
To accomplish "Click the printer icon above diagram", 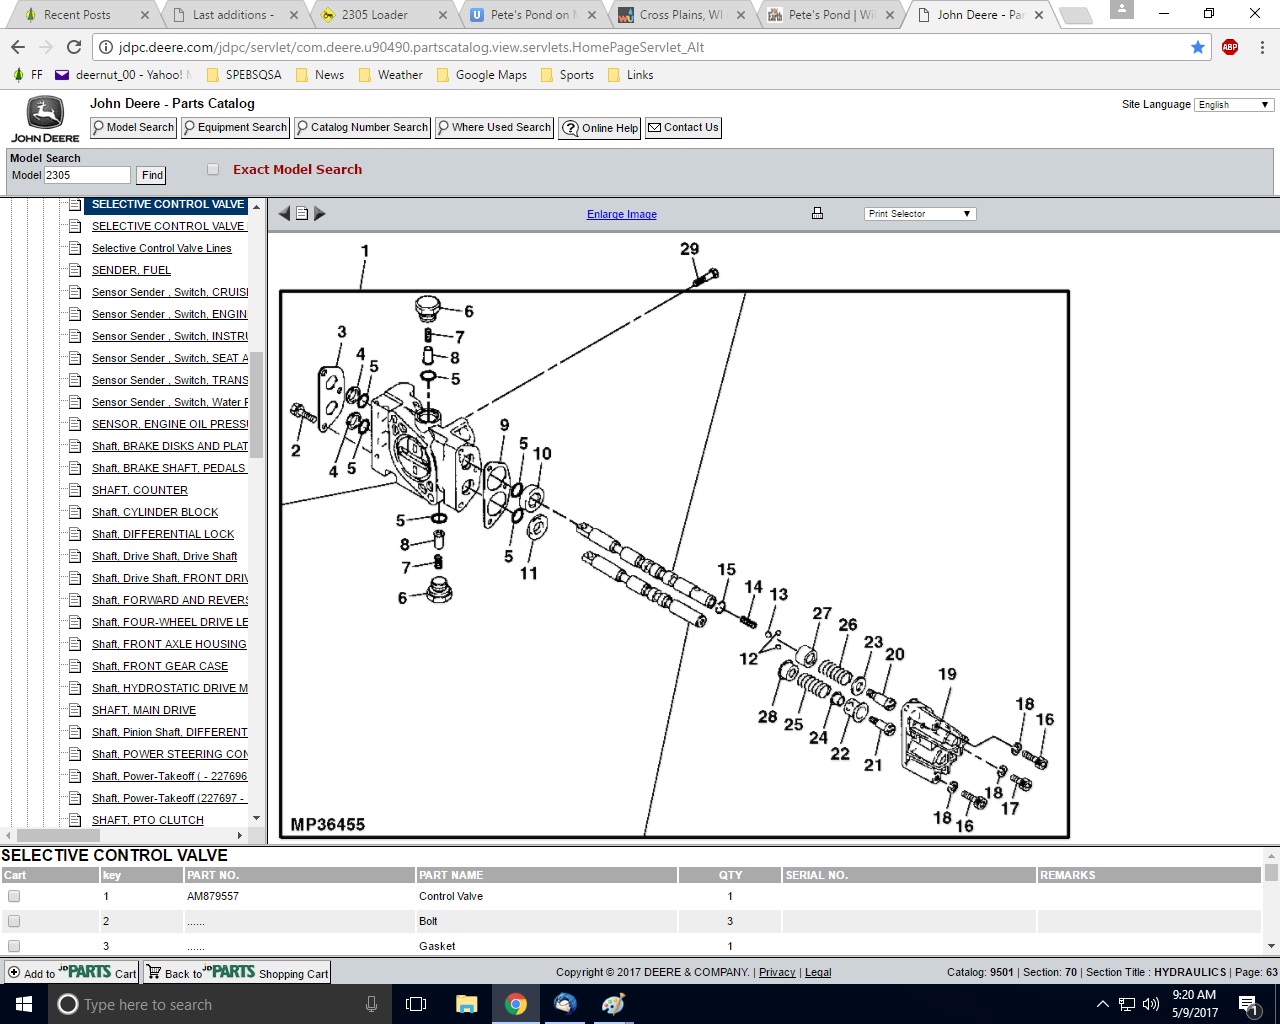I will (x=817, y=213).
